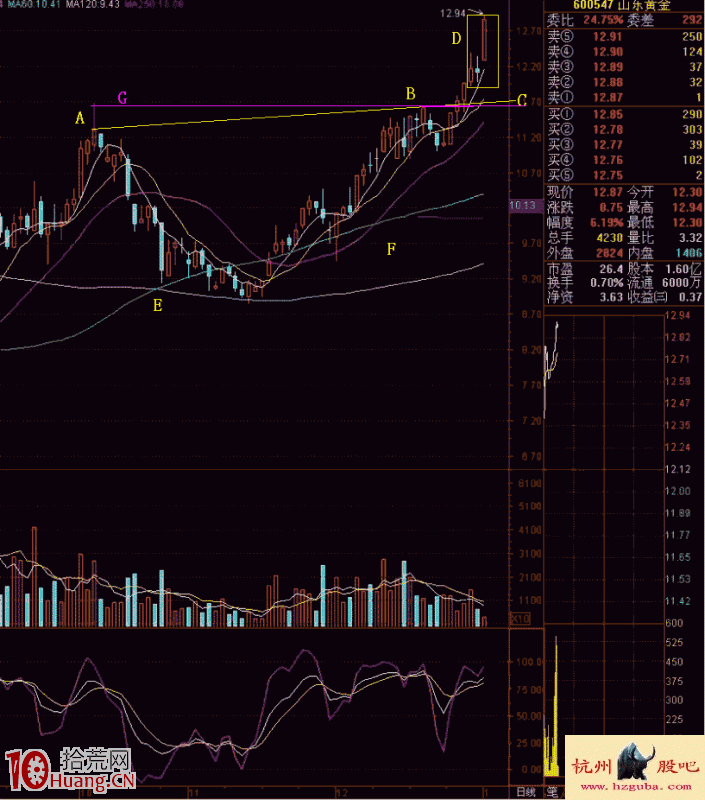Viewport: 705px width, 800px height.
Task: Click the bull logo in Hangzhou banner
Action: (635, 764)
